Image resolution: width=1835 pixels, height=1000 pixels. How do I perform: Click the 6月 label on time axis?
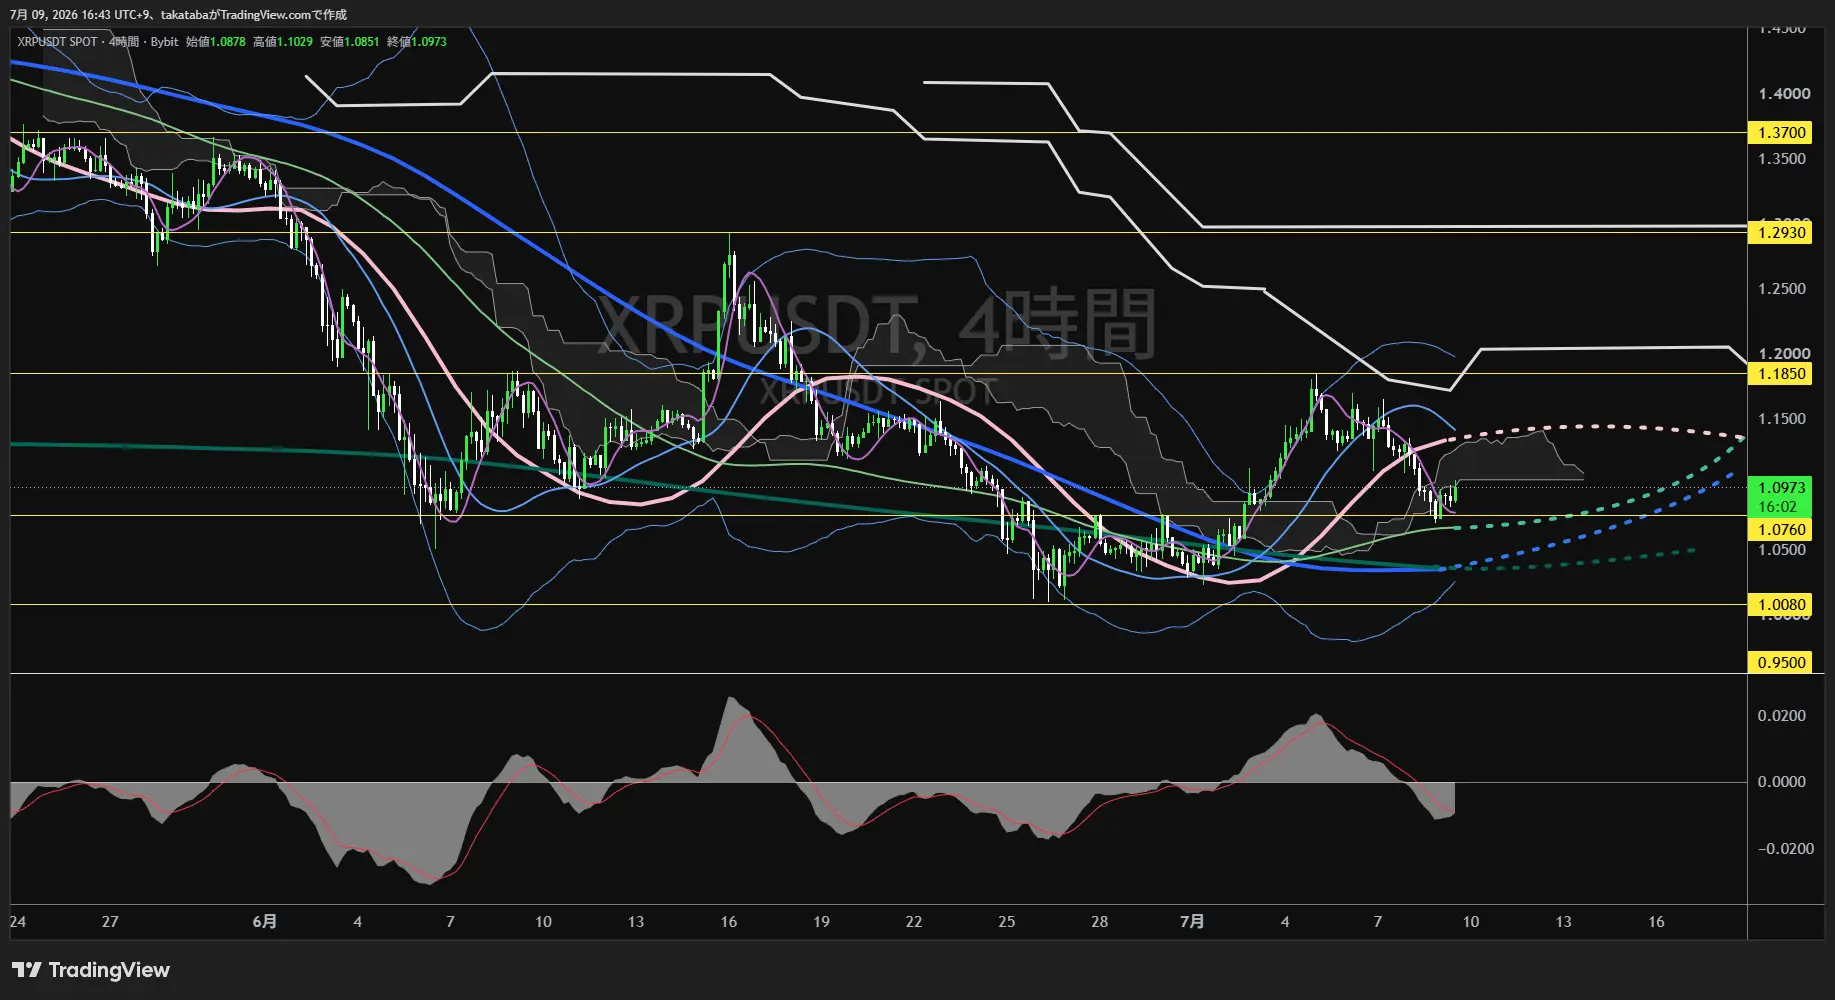tap(265, 922)
